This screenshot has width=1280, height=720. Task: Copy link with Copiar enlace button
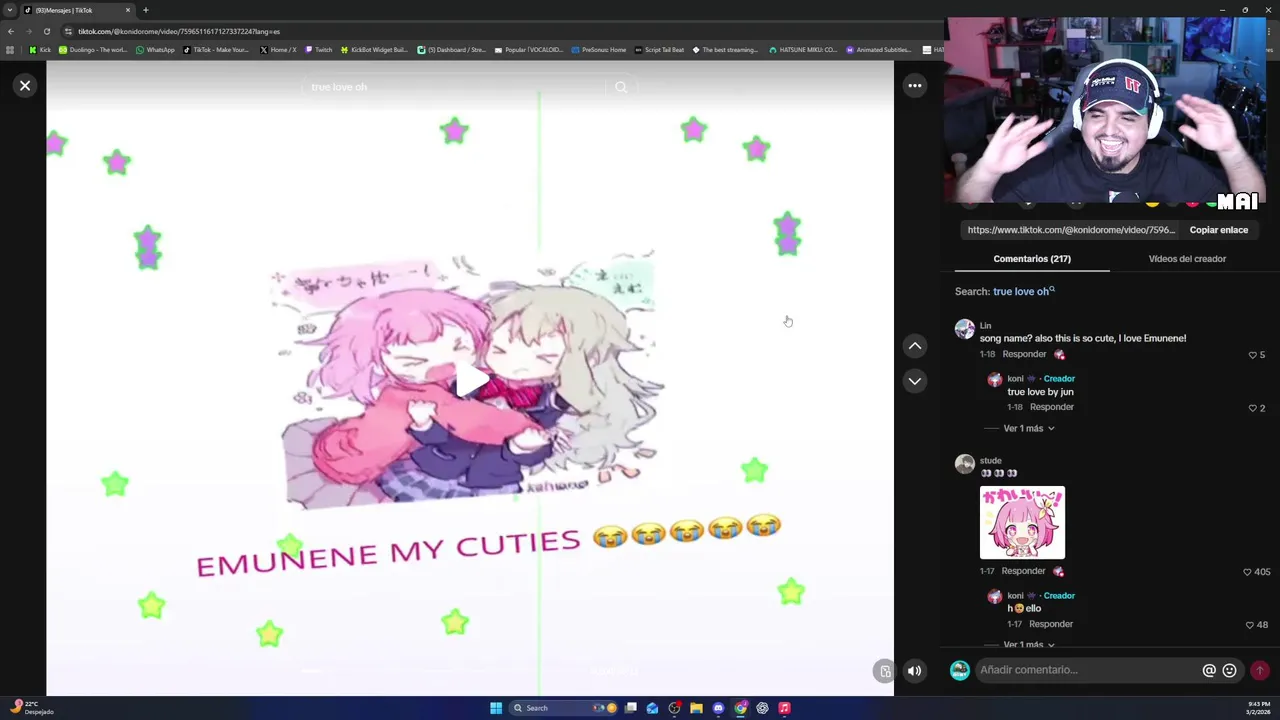tap(1218, 230)
